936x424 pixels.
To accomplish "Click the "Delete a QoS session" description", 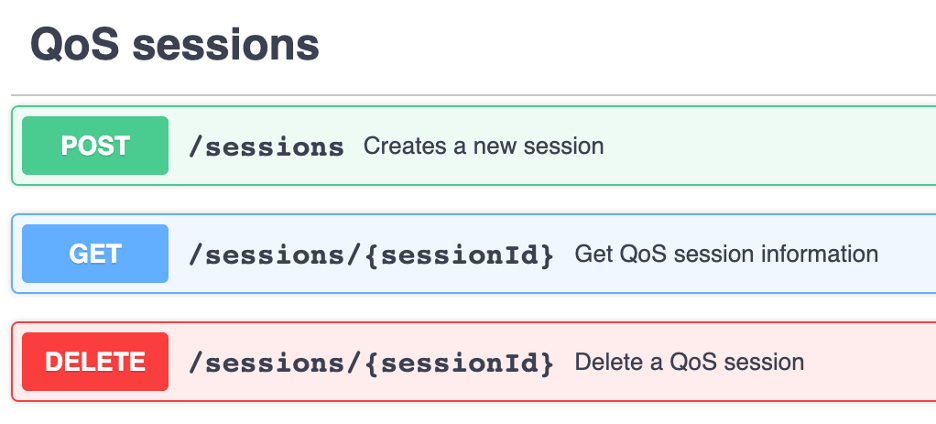I will [x=689, y=361].
